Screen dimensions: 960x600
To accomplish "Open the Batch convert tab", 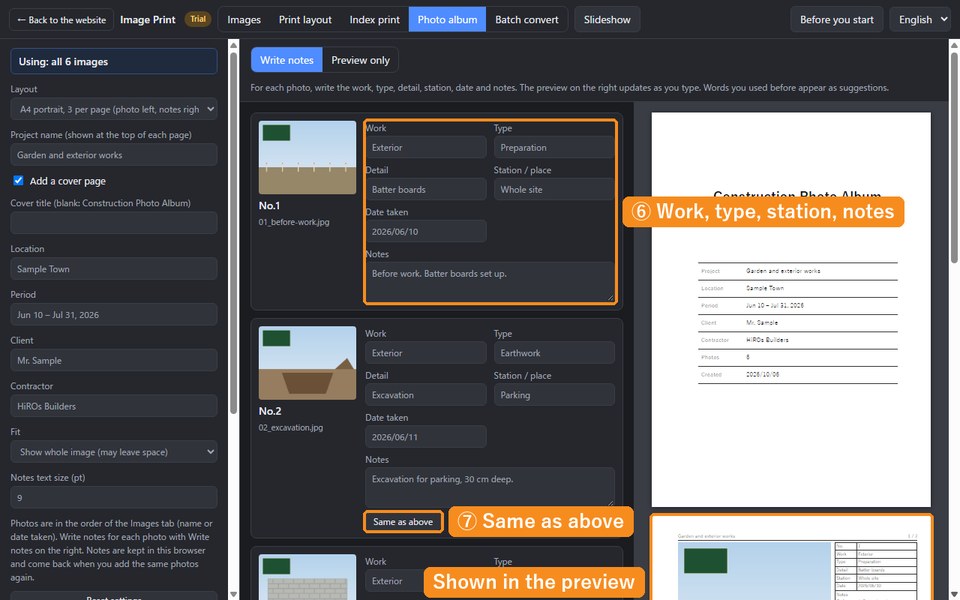I will point(527,20).
